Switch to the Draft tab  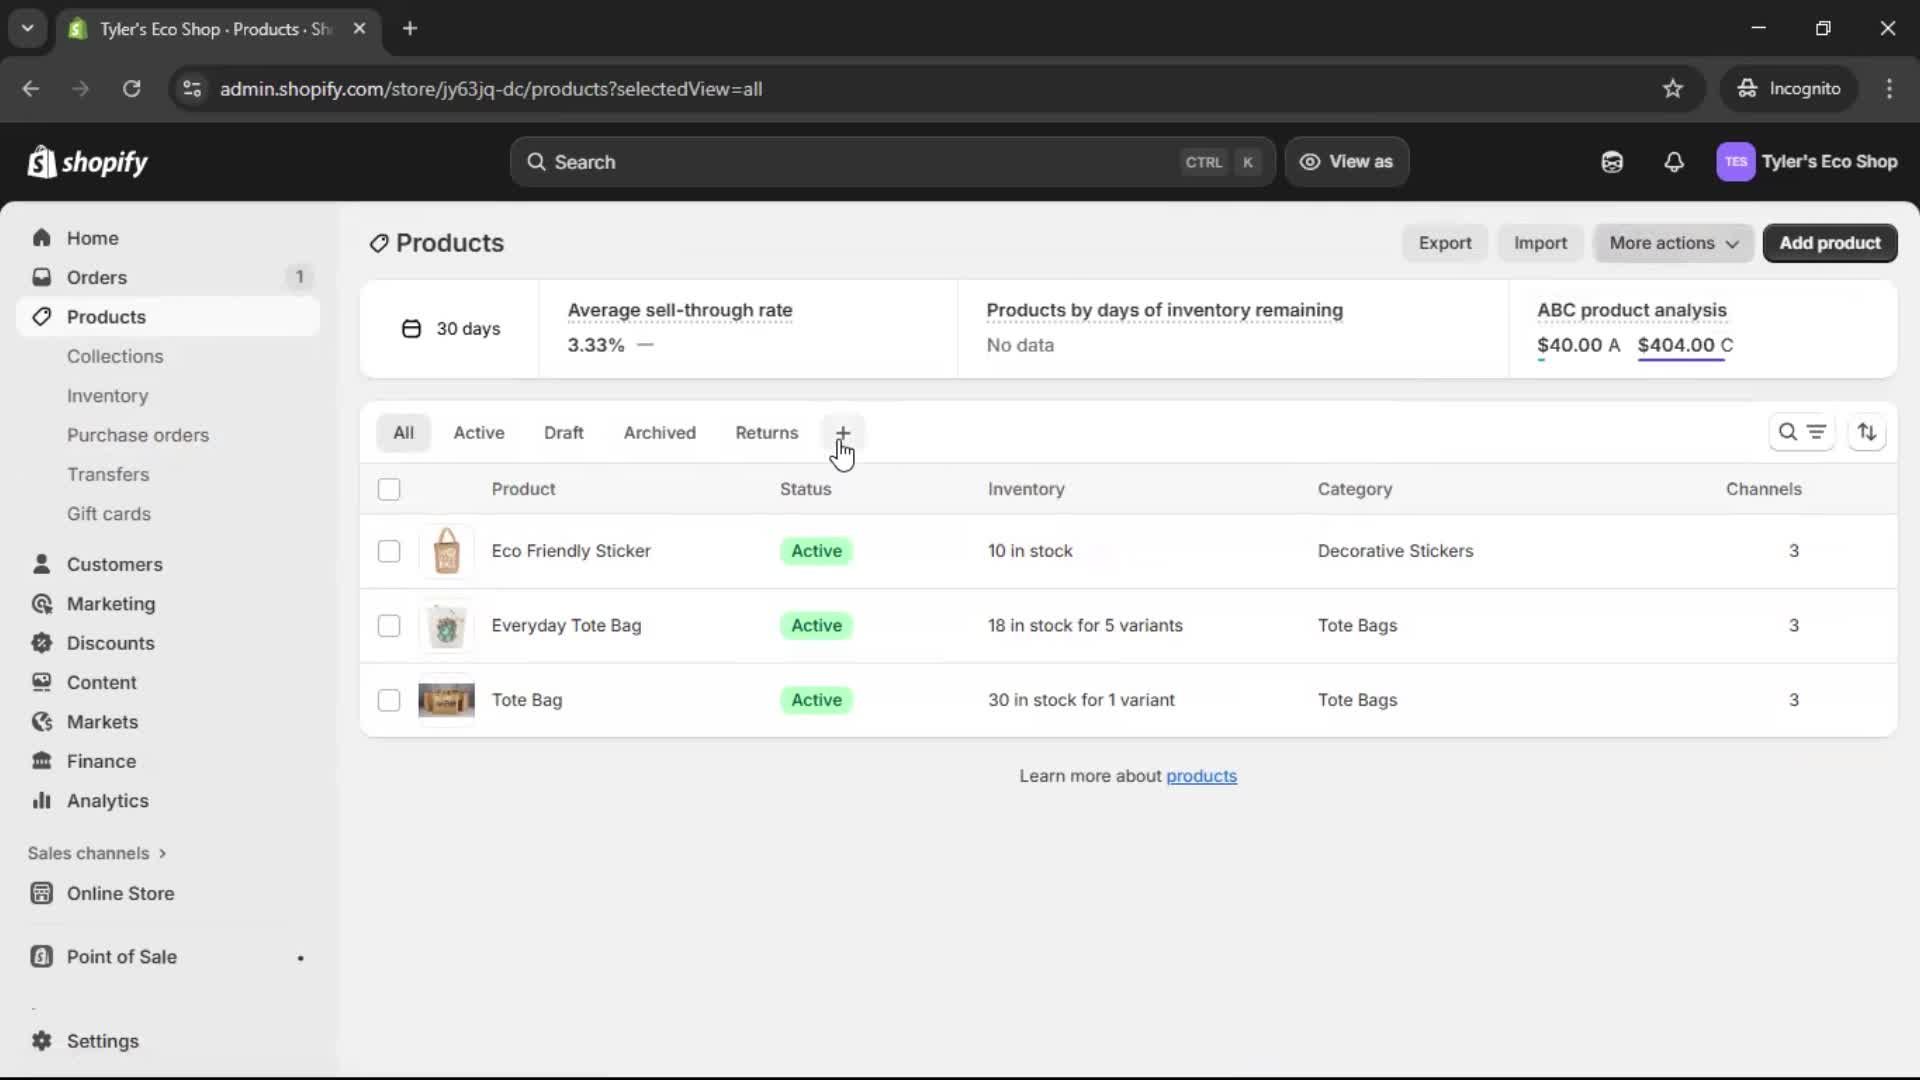563,433
